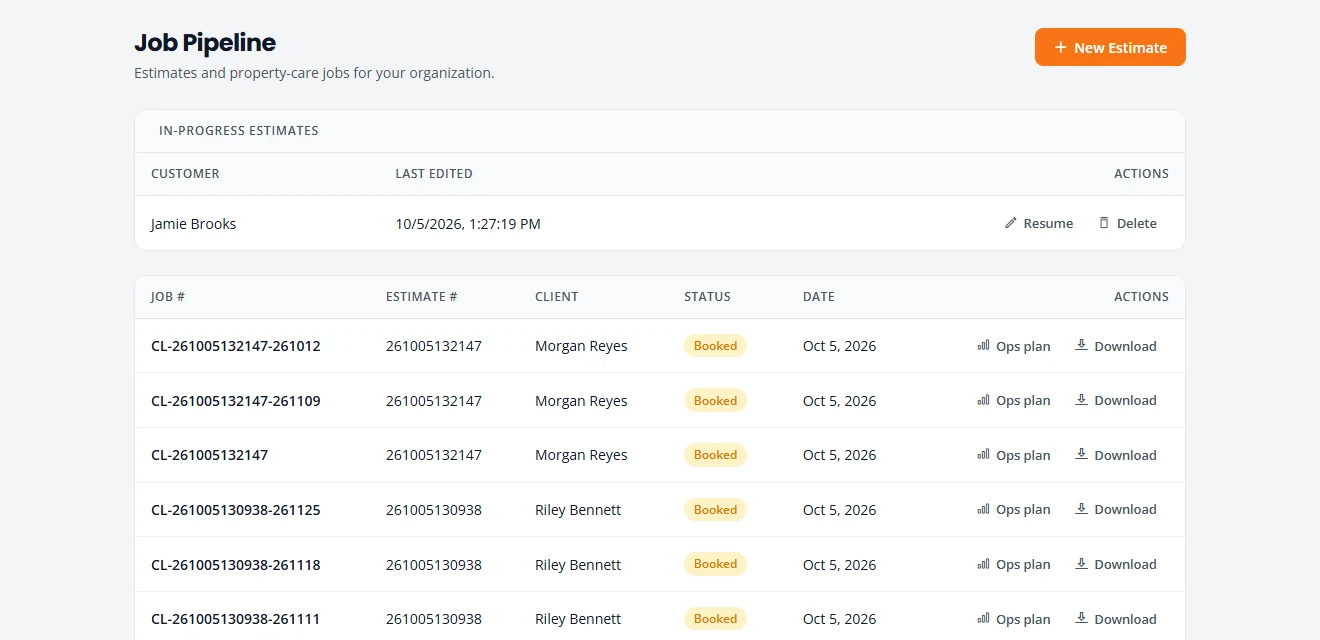This screenshot has height=640, width=1320.
Task: Download job CL-261005130938-261111
Action: [x=1115, y=619]
